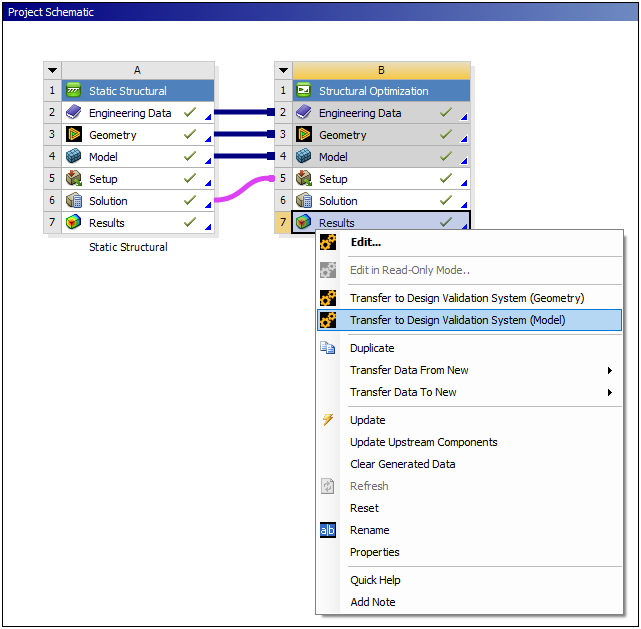
Task: Click the Setup icon in Static Structural
Action: click(73, 179)
